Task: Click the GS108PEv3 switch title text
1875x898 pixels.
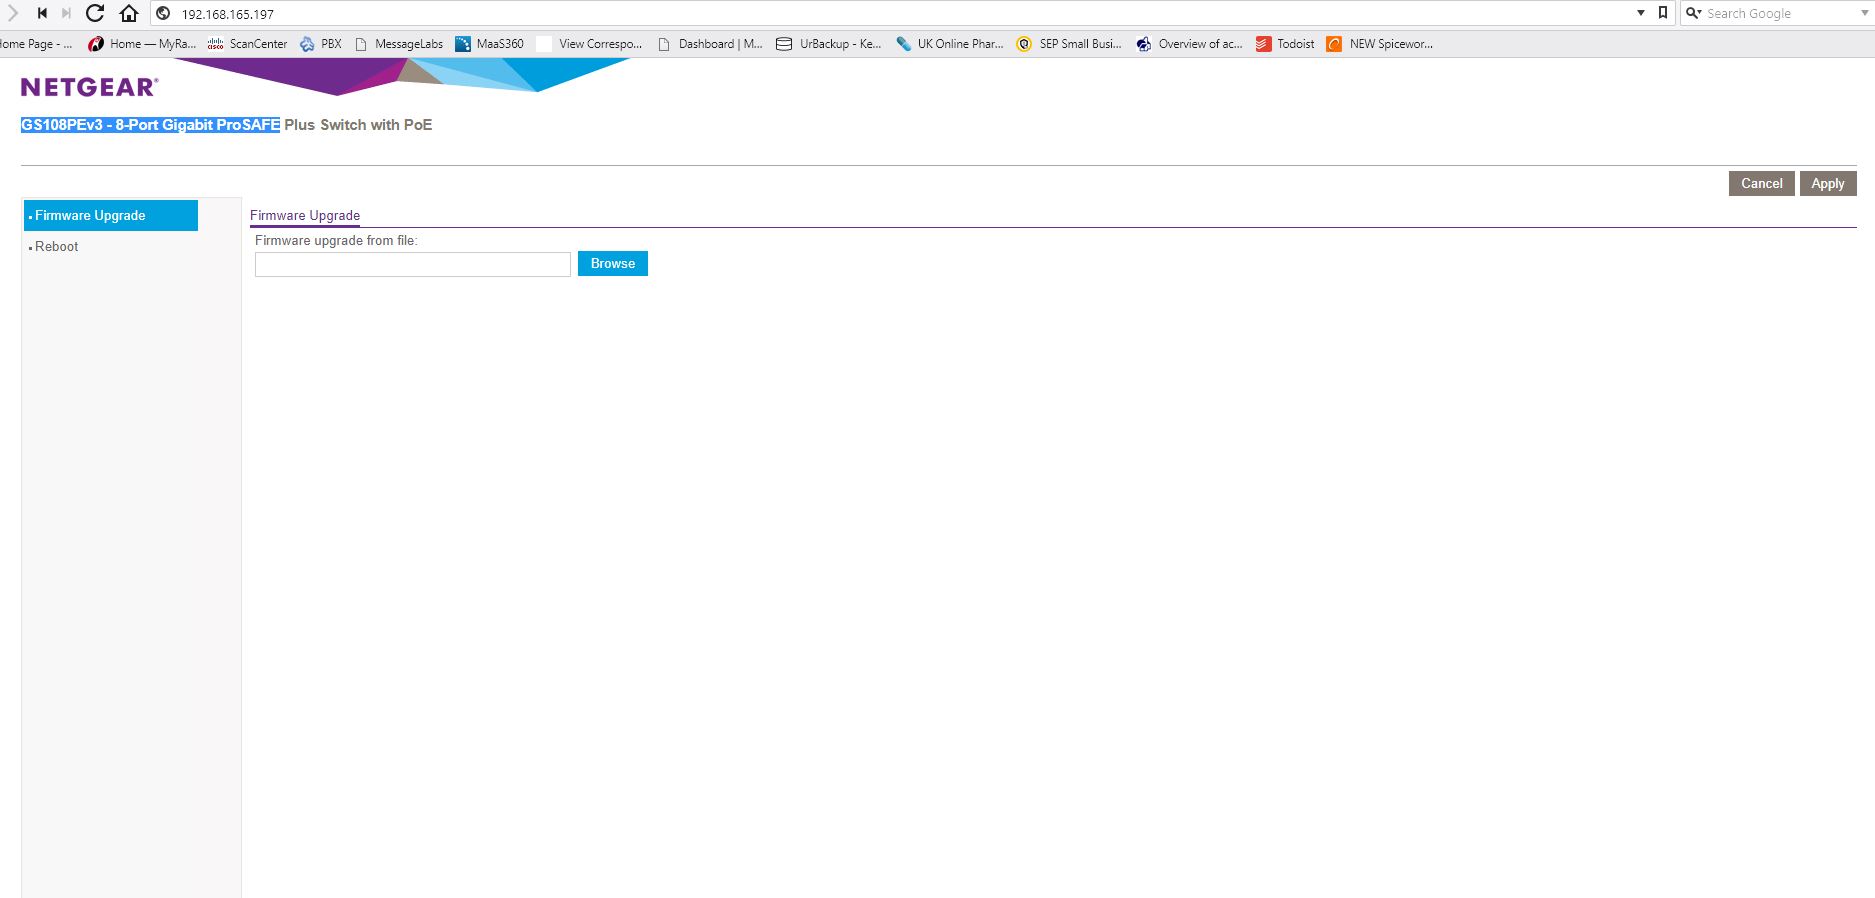Action: 226,125
